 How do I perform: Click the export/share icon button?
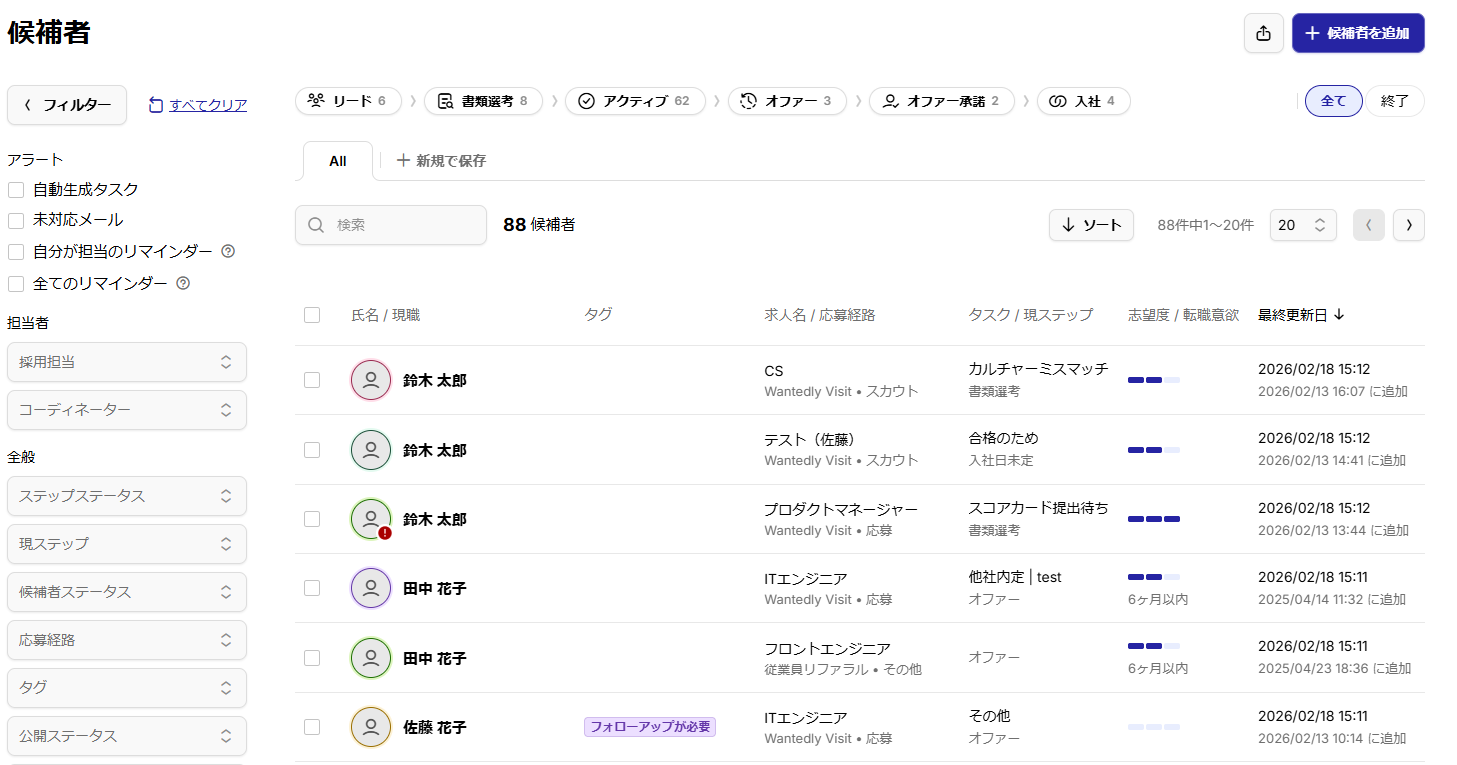pyautogui.click(x=1263, y=33)
